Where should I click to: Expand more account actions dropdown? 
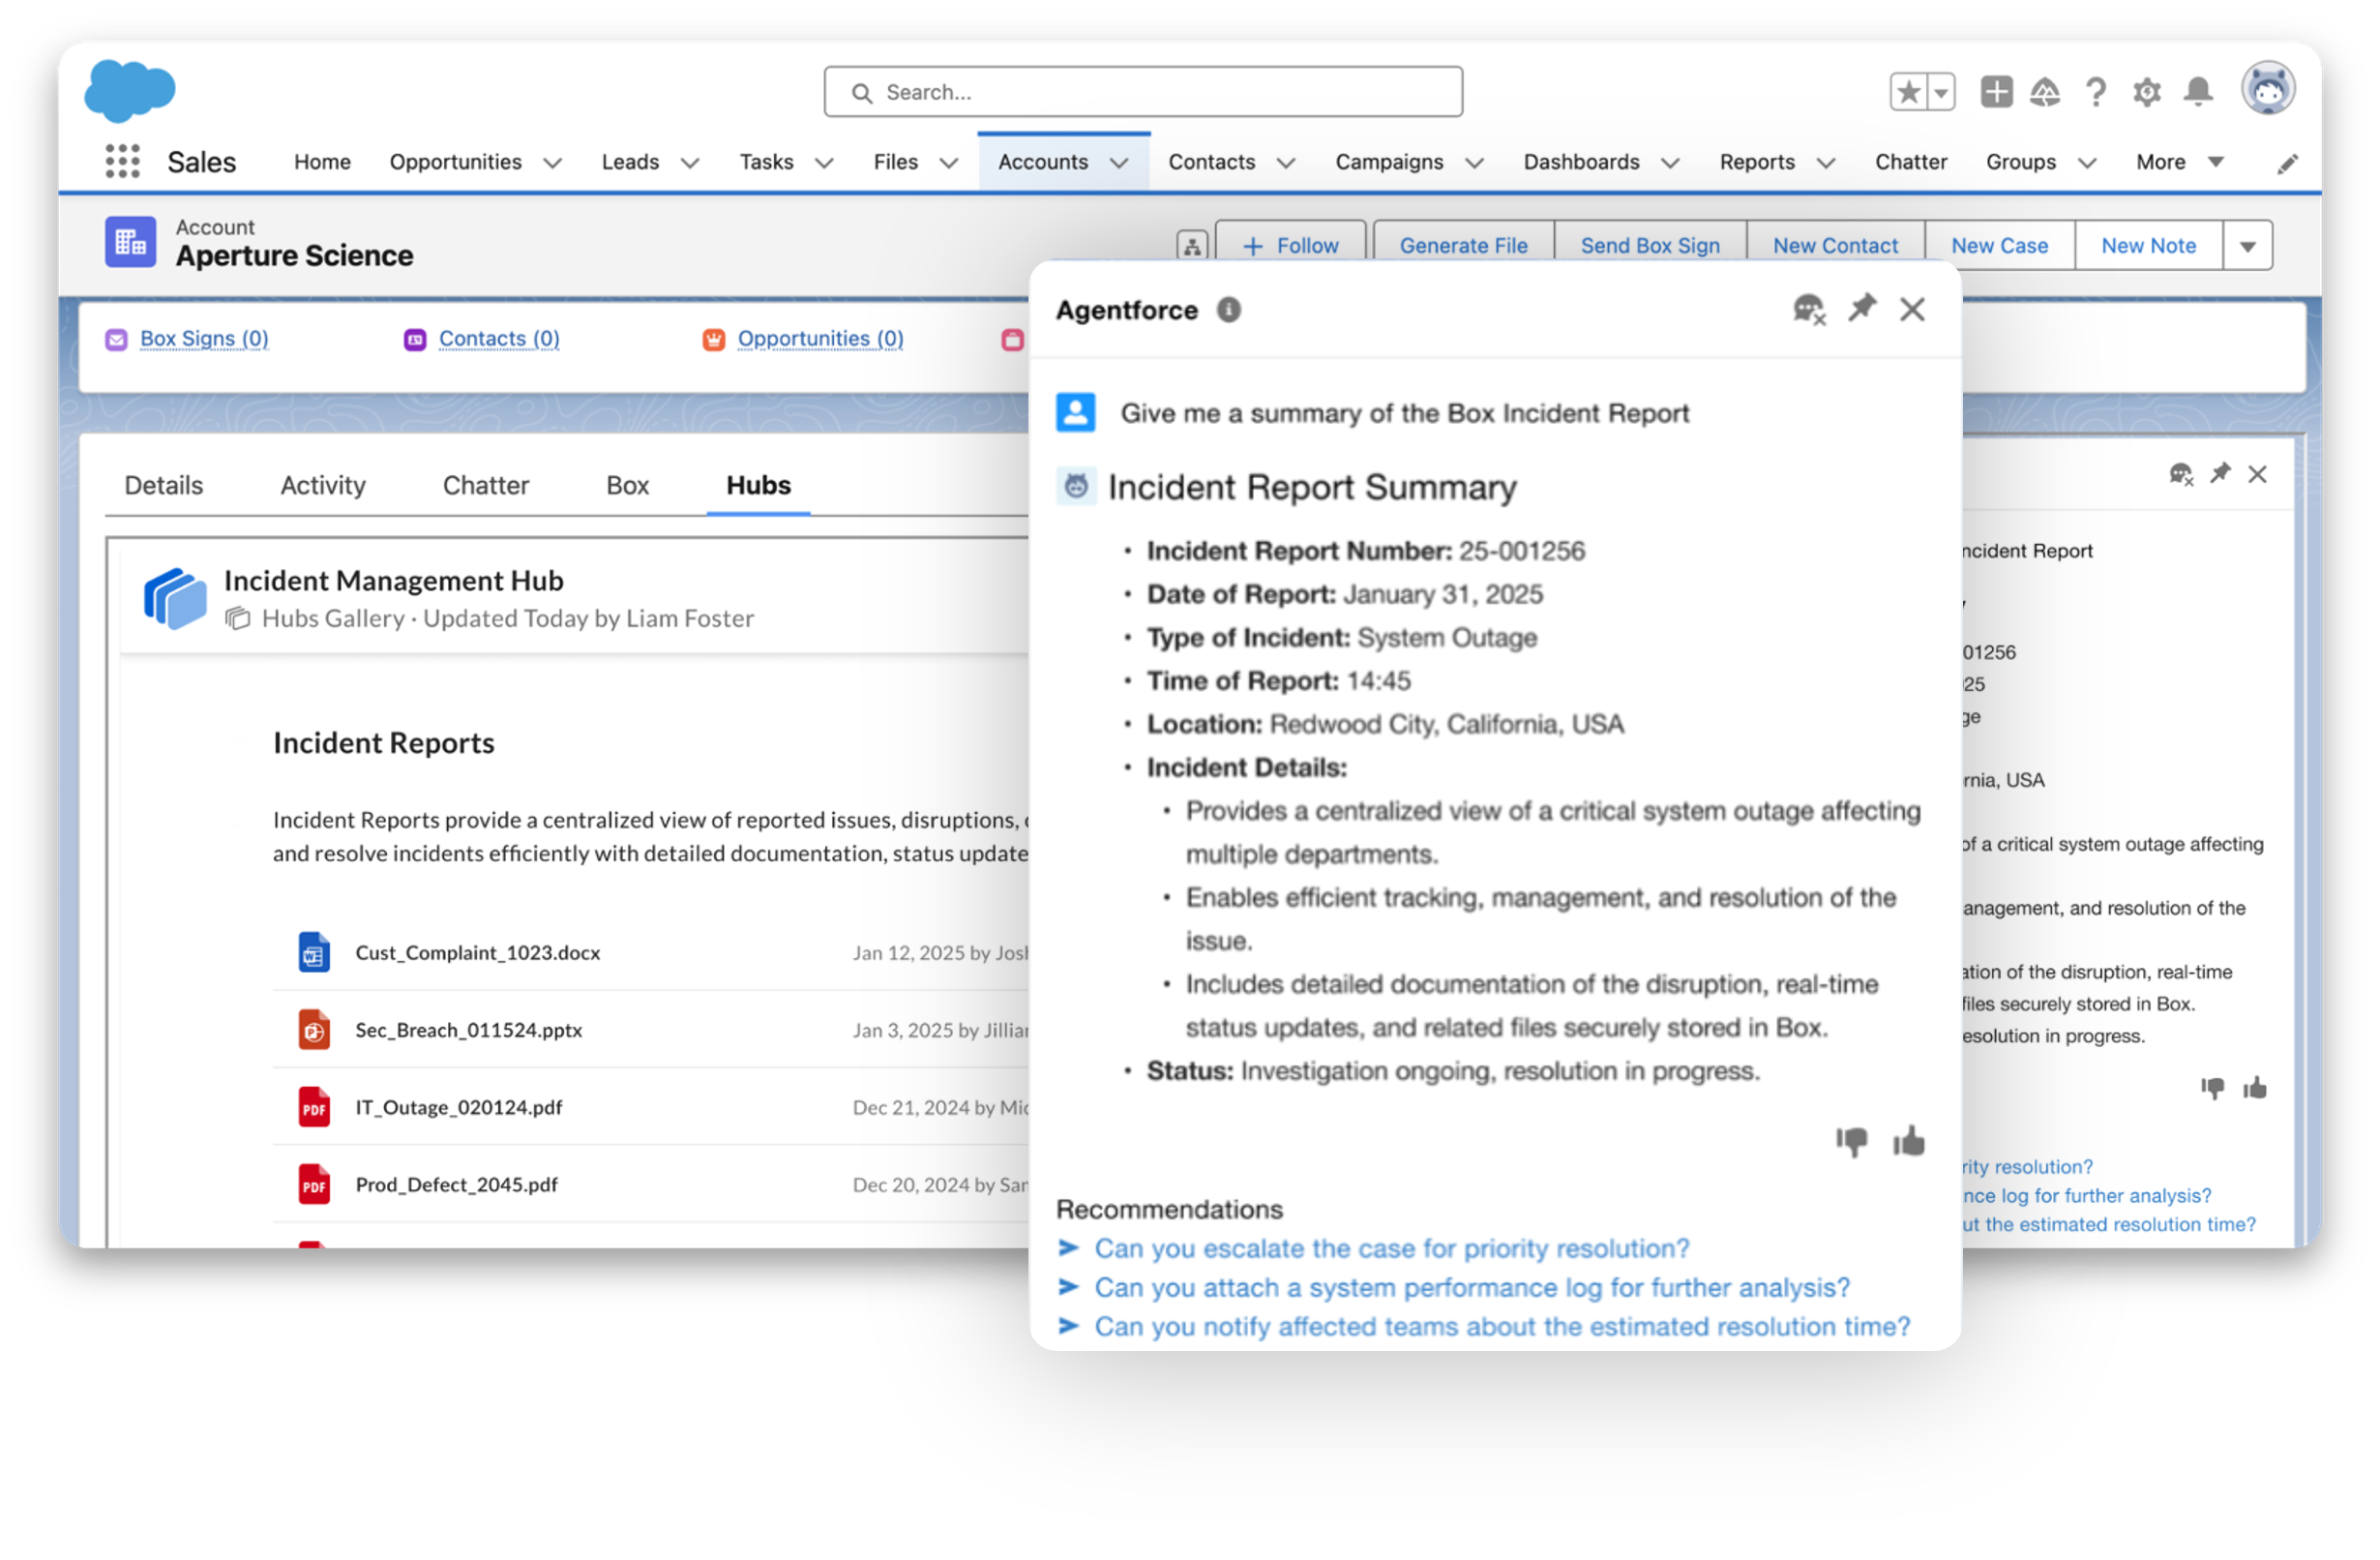pos(2247,246)
